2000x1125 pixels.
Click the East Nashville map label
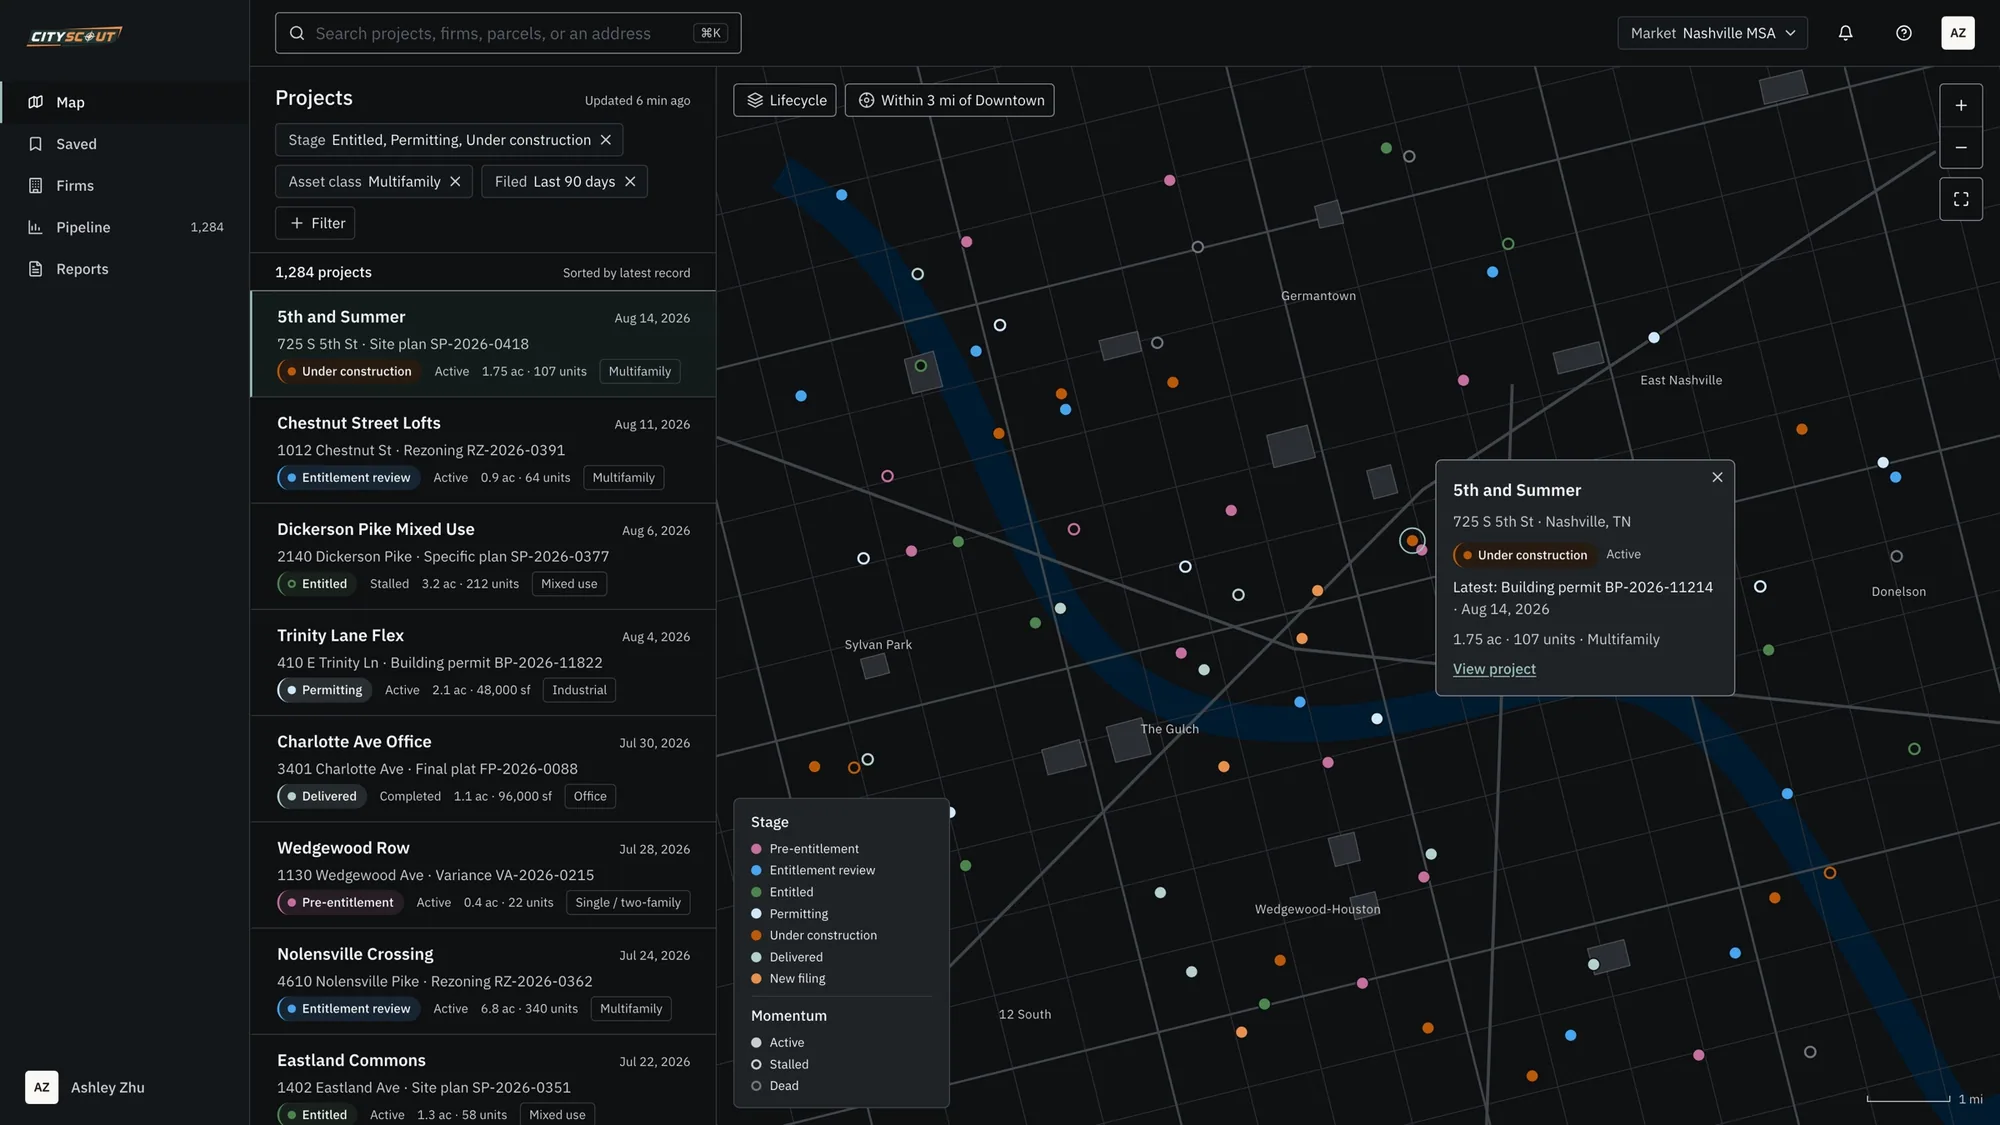pos(1681,380)
